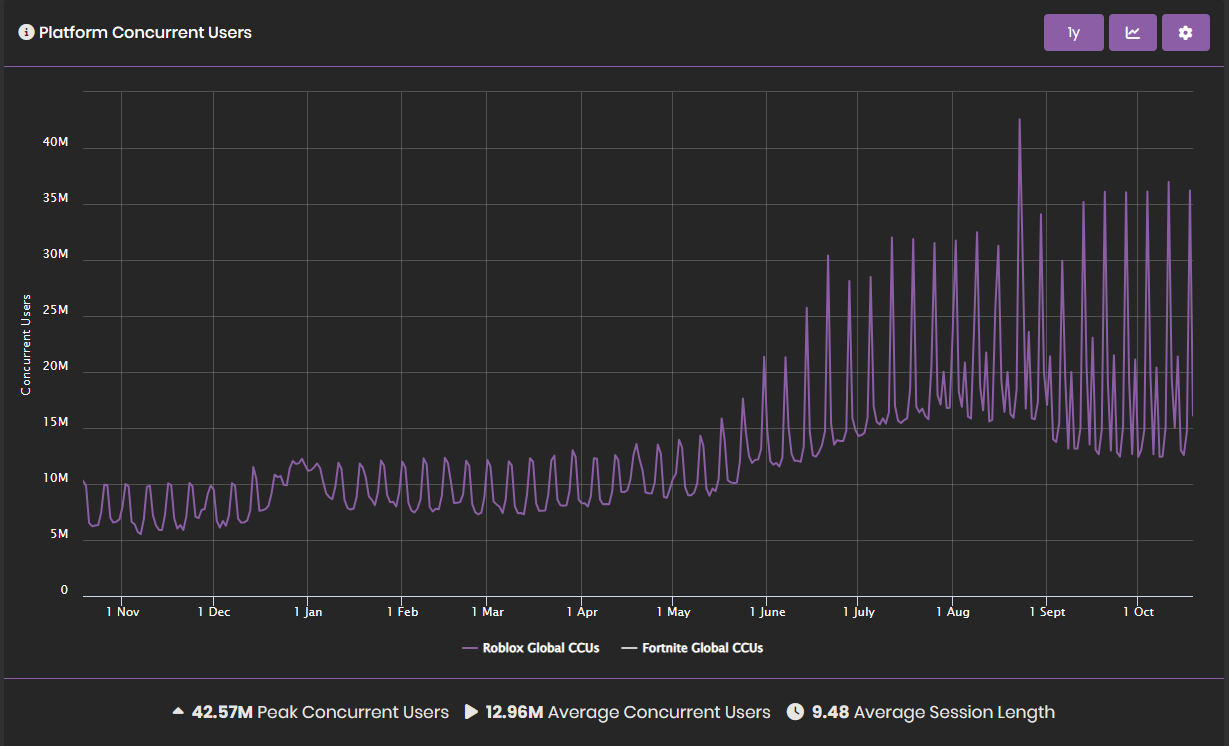This screenshot has height=746, width=1229.
Task: Switch chart type using the line chart icon
Action: pos(1132,33)
